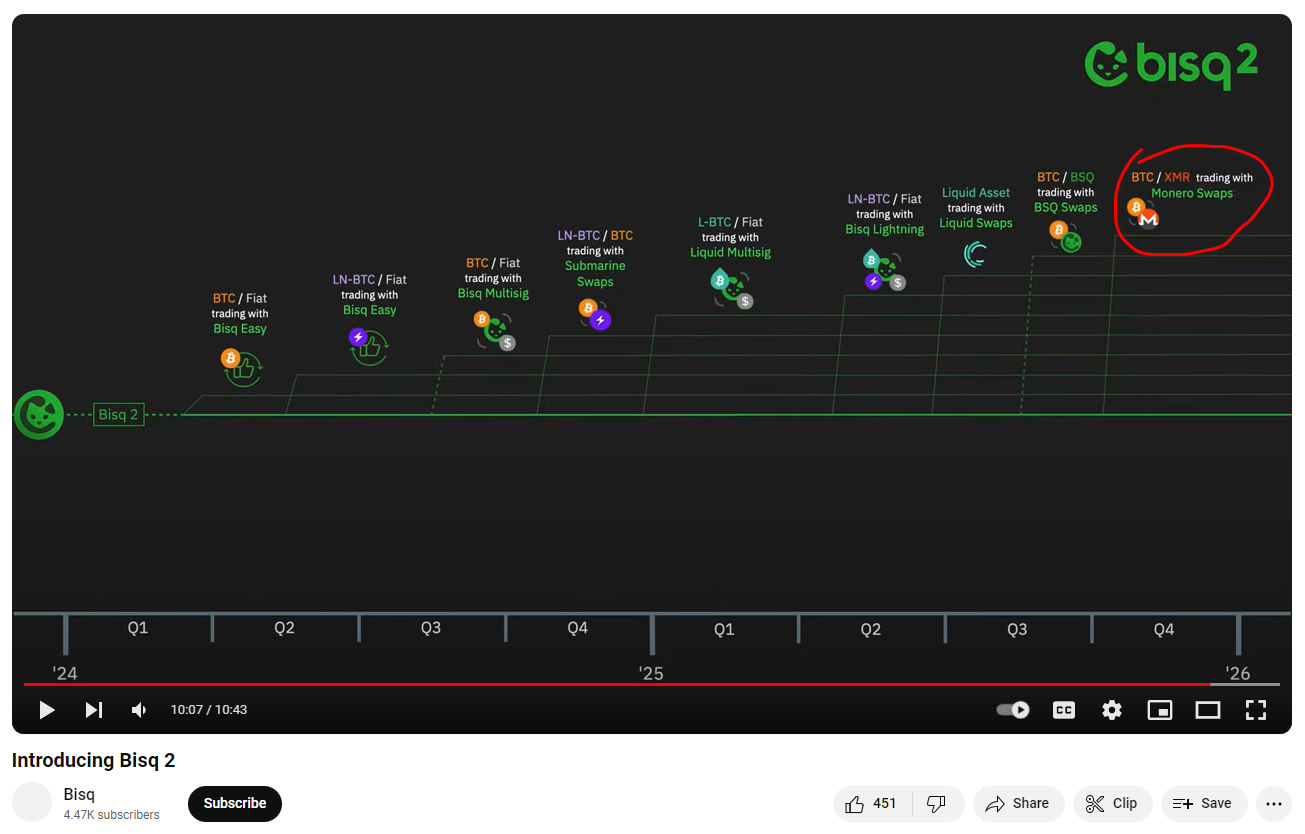Click the green Bisq cat icon at roadmap start

pos(39,414)
